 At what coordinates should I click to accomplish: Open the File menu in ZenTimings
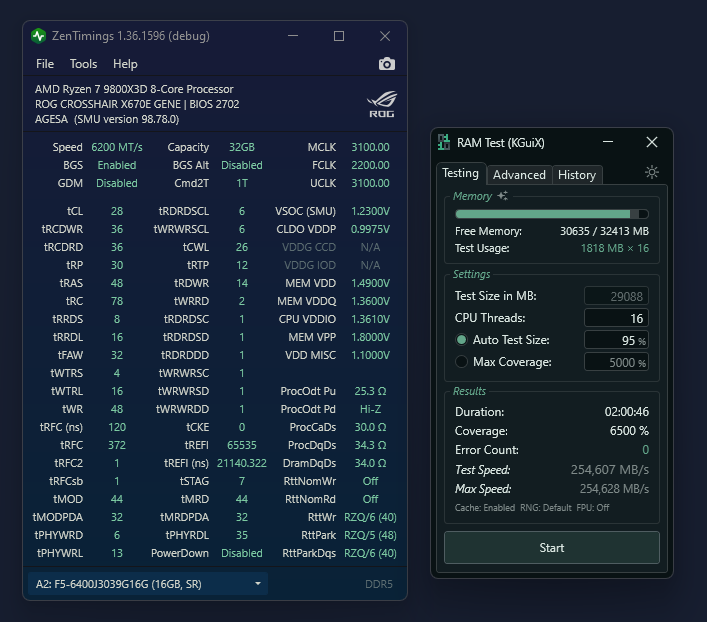[45, 64]
